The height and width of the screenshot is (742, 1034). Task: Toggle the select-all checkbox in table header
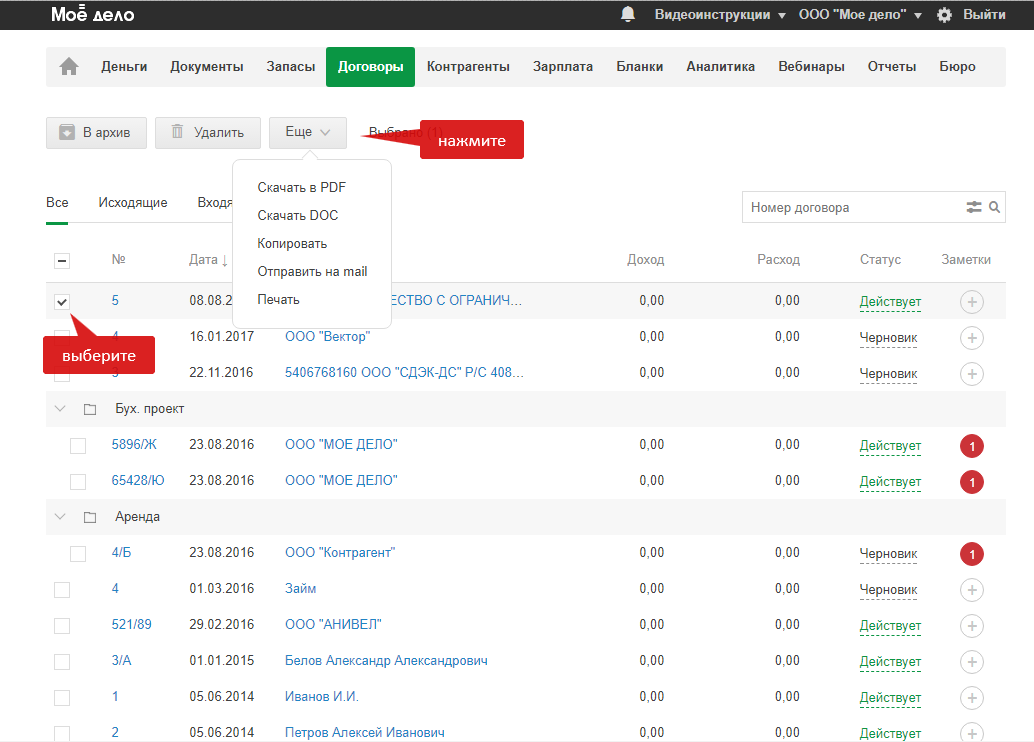(62, 260)
